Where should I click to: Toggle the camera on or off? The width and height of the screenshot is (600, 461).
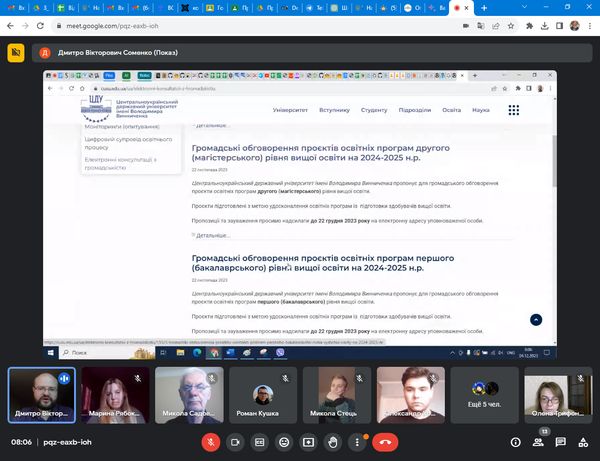click(236, 441)
